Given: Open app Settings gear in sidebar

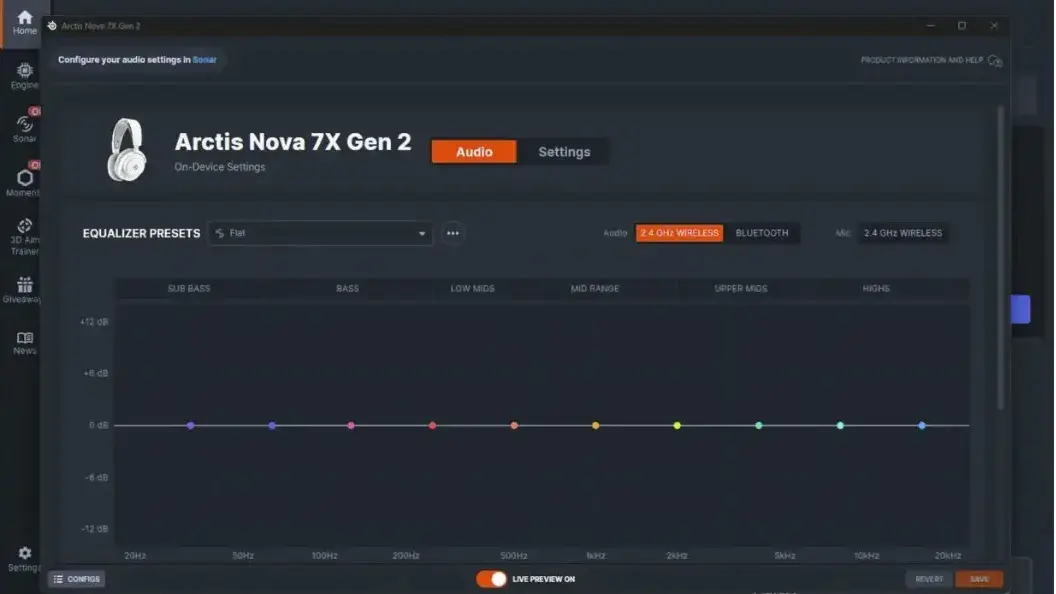Looking at the screenshot, I should pos(24,559).
